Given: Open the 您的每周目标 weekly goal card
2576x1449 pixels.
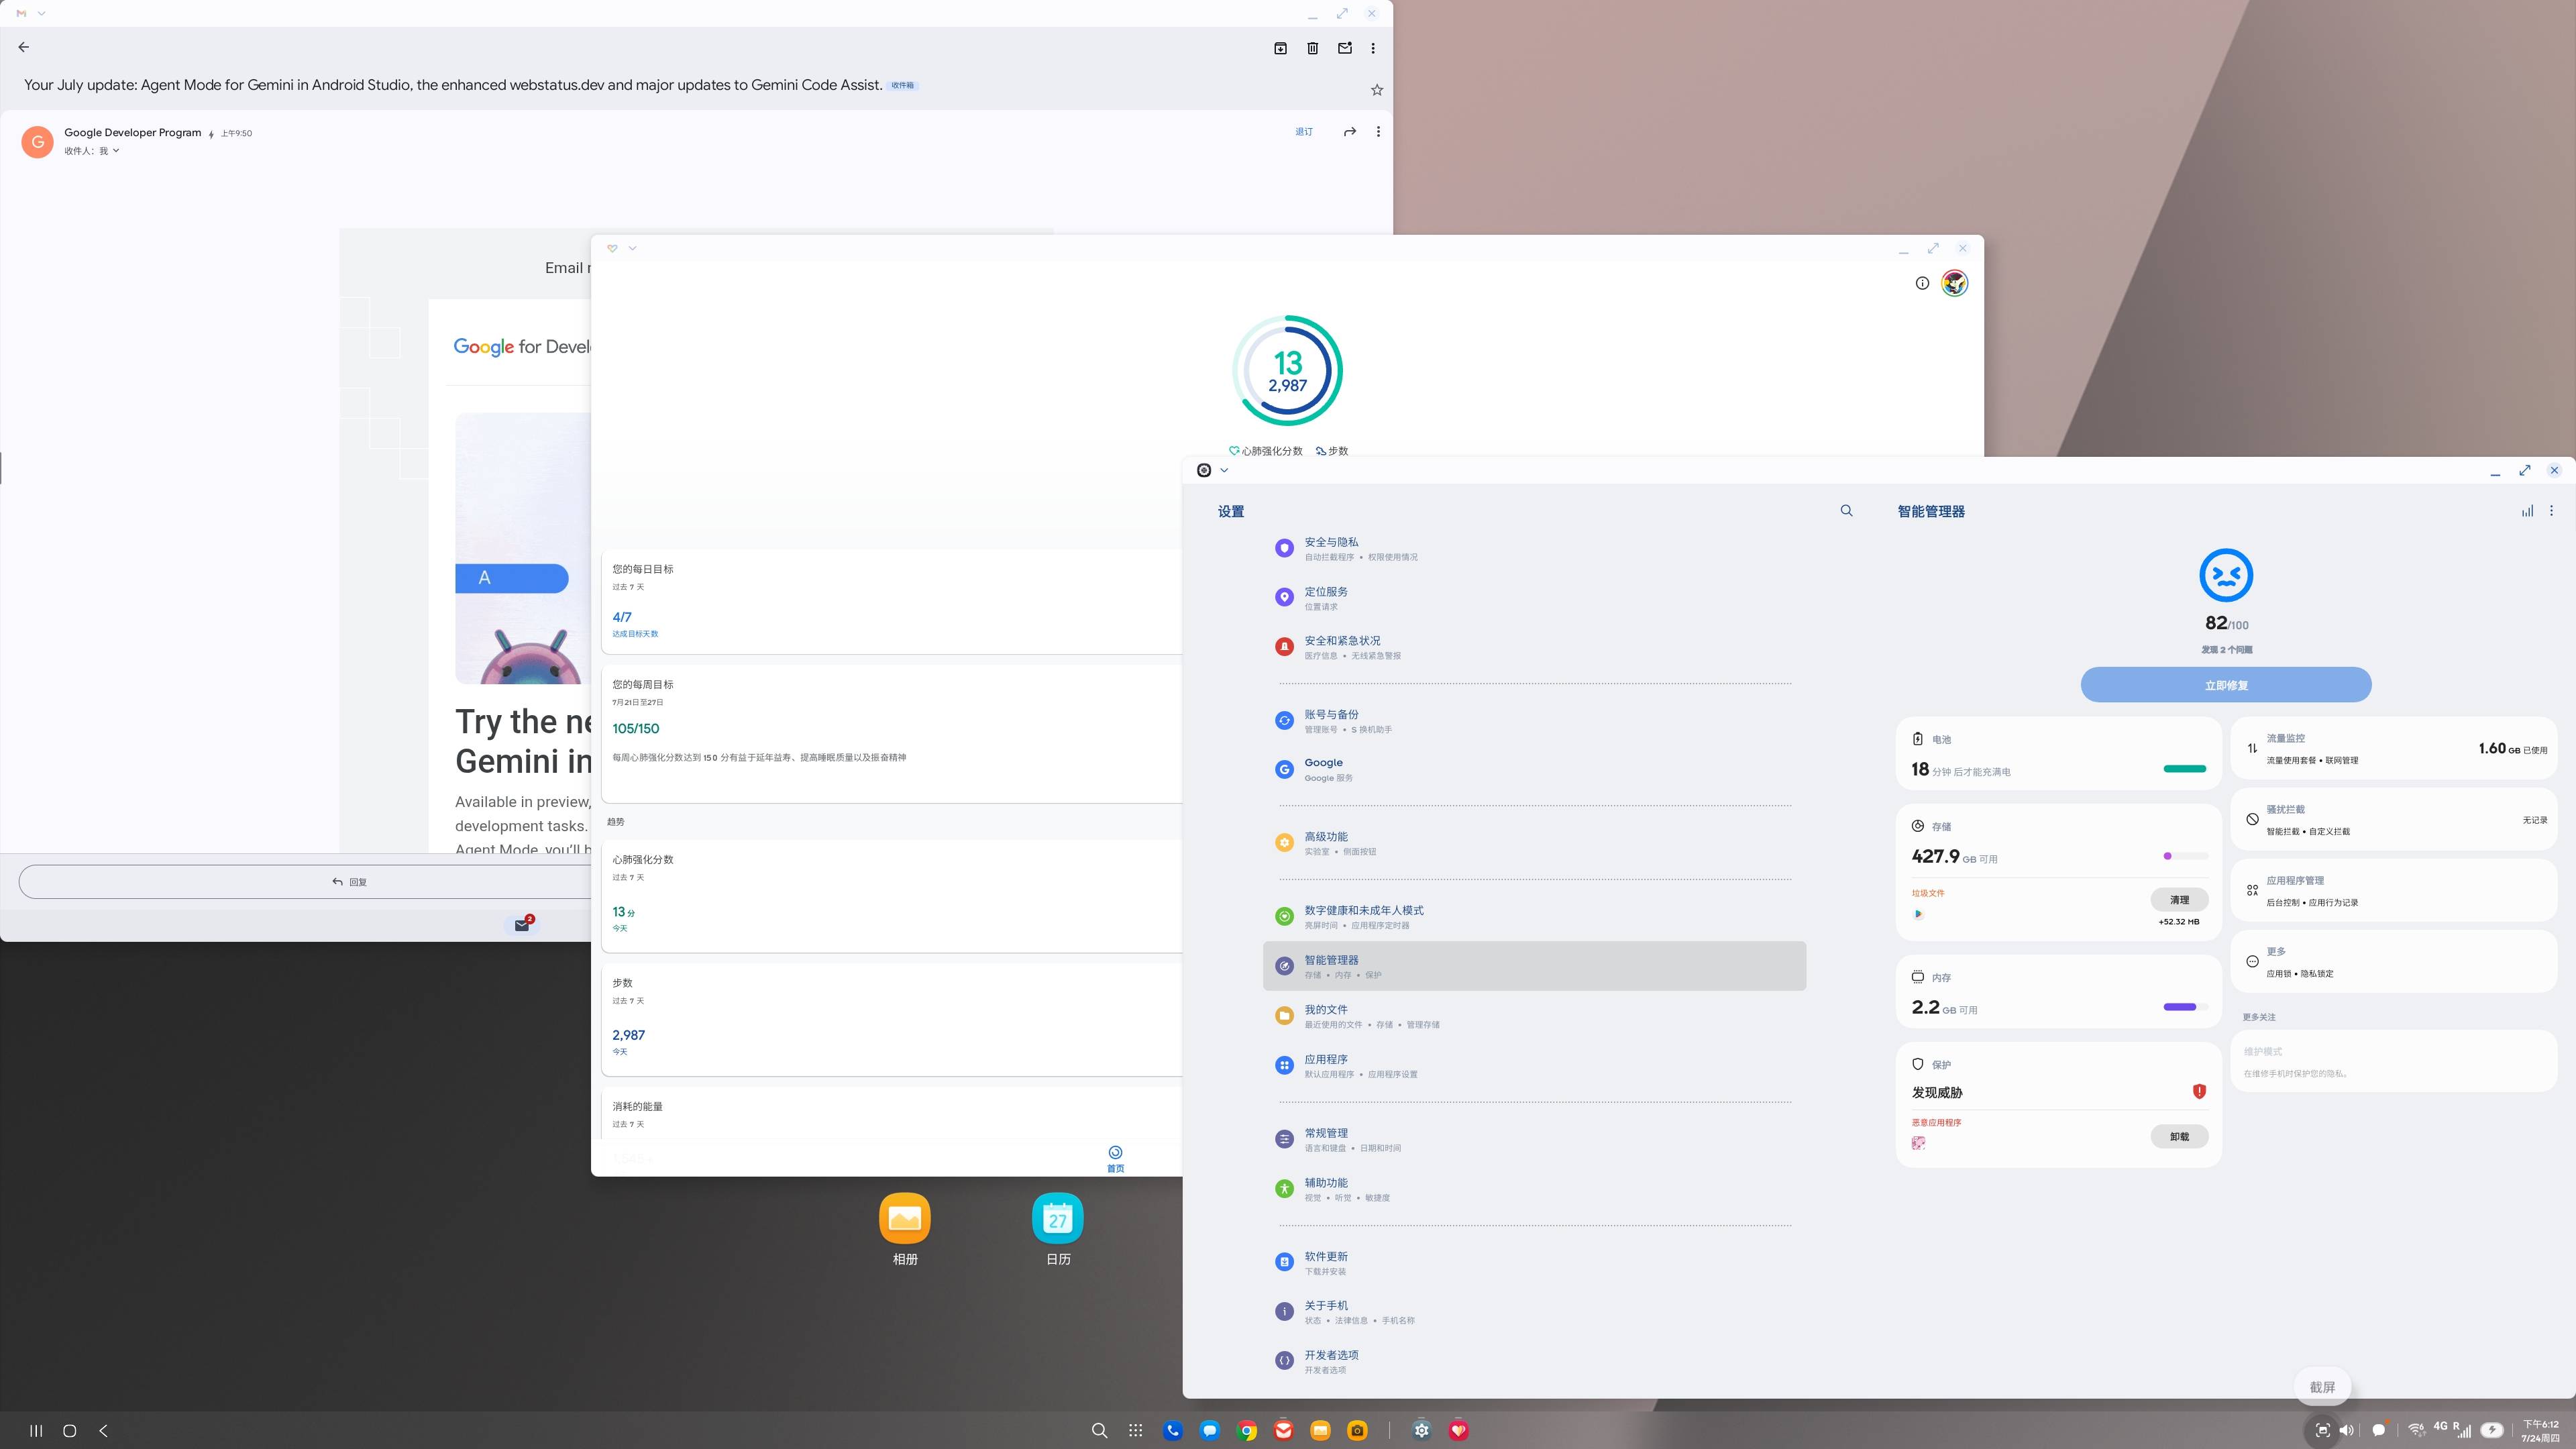Looking at the screenshot, I should coord(891,733).
